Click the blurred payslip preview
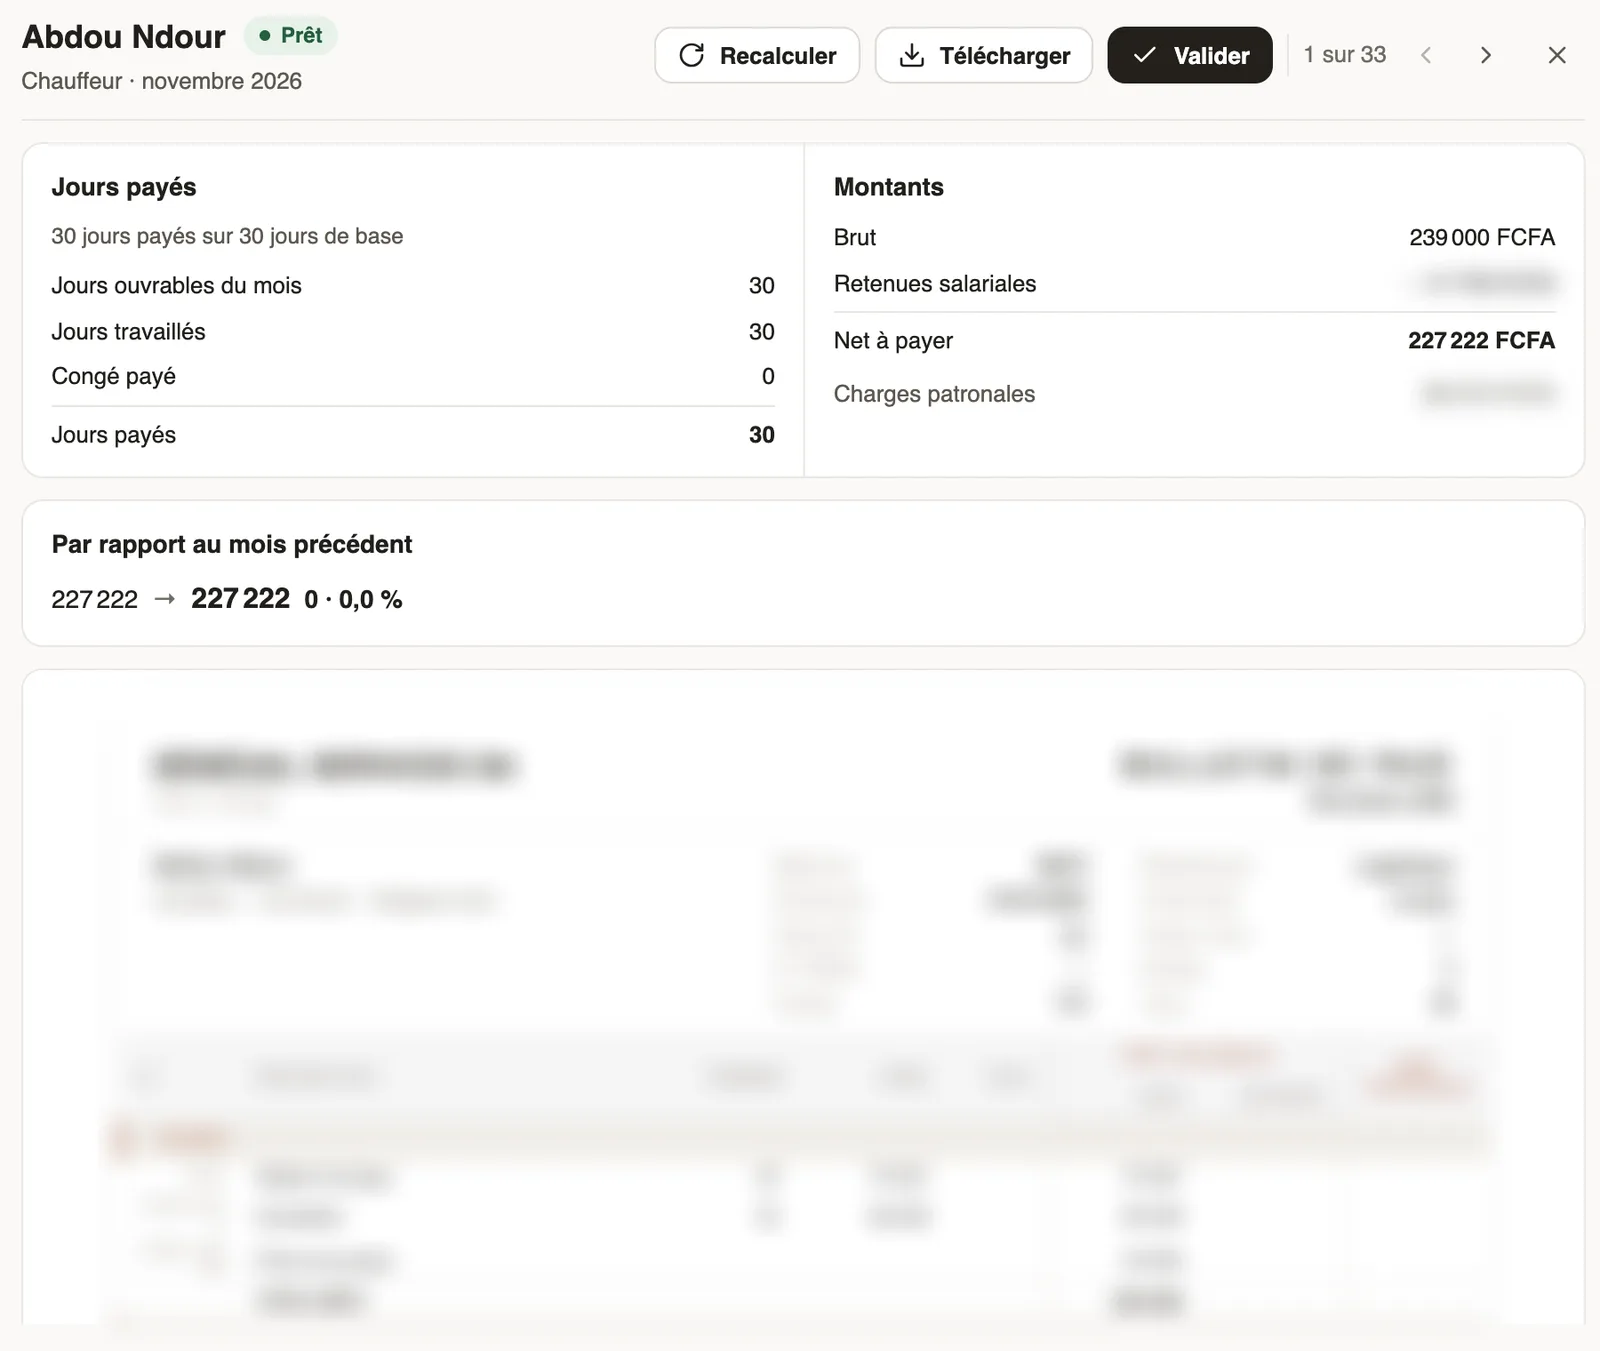 tap(803, 1000)
